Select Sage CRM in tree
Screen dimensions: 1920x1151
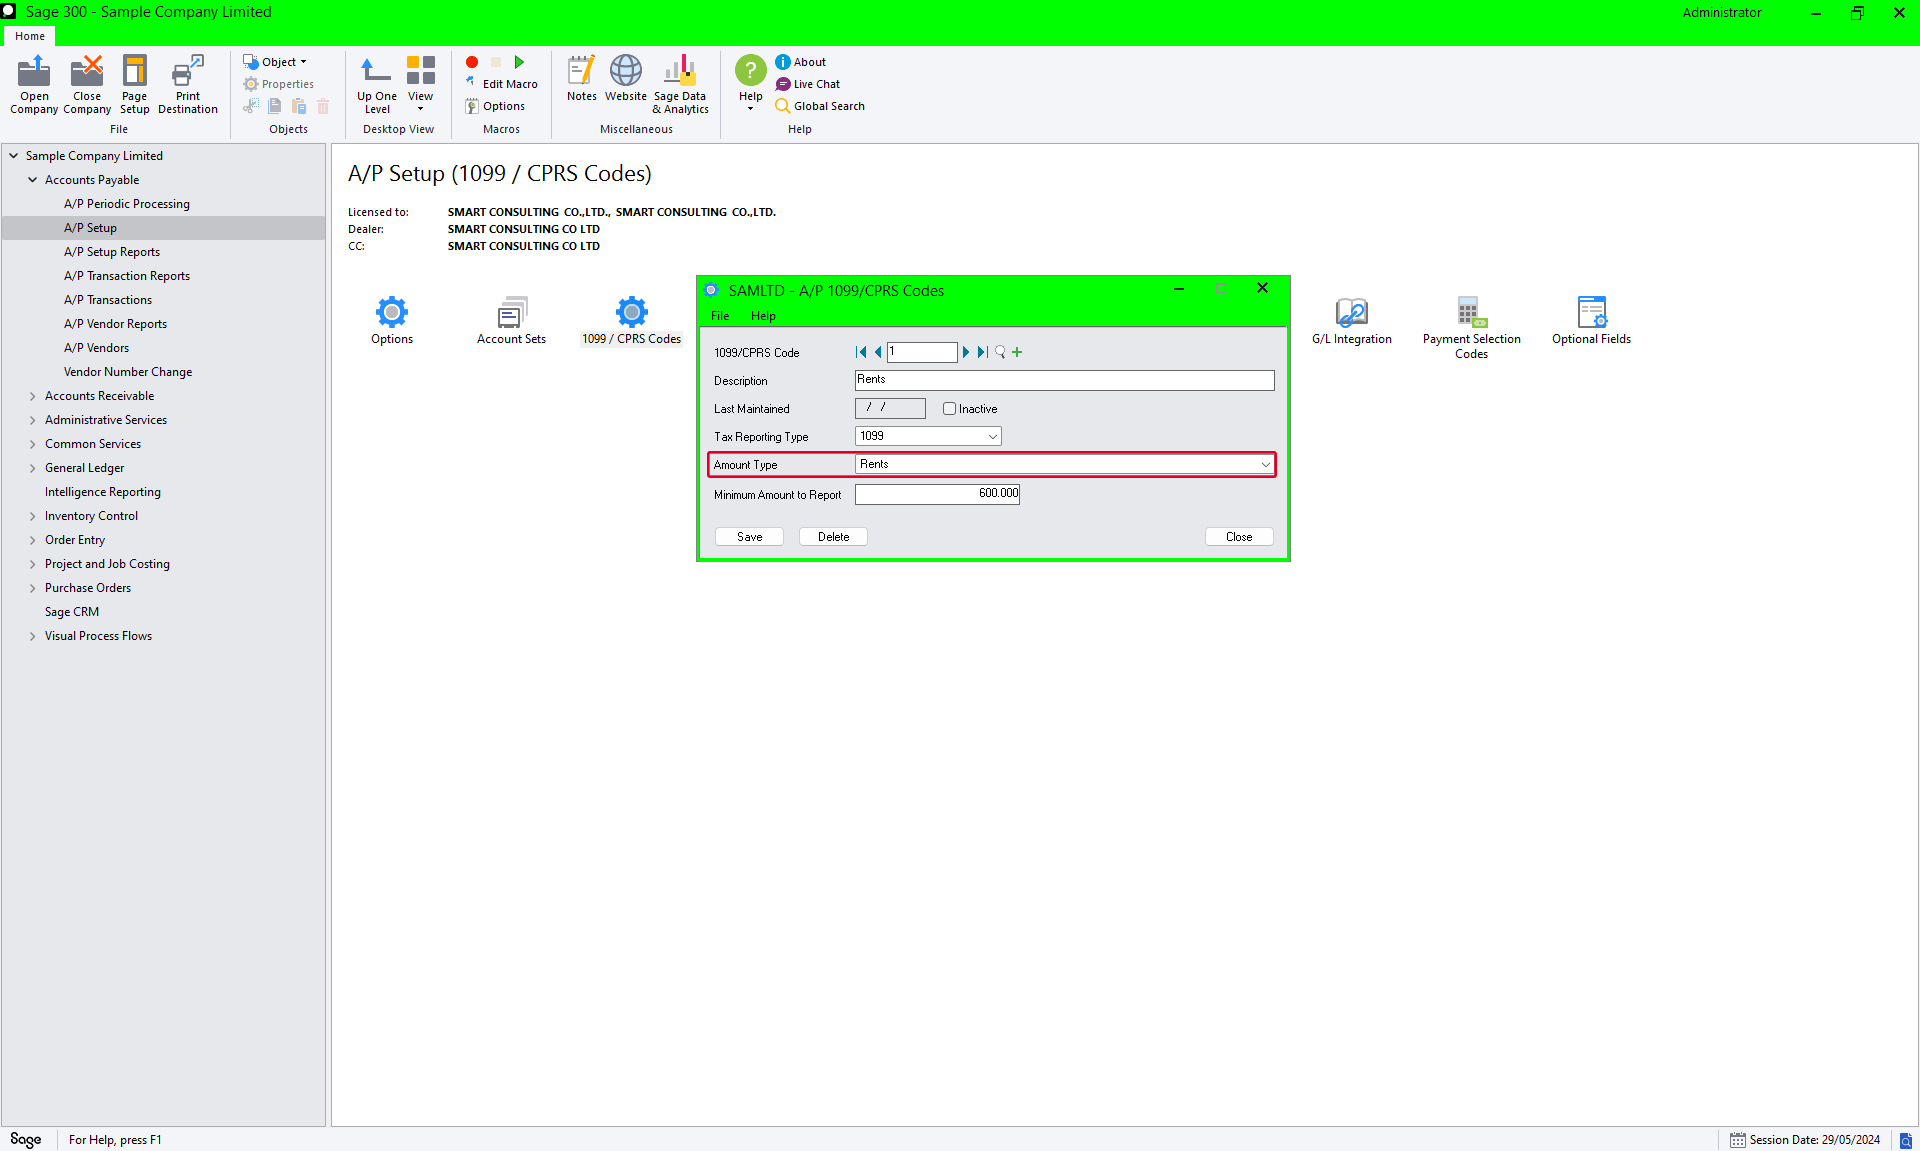click(72, 612)
